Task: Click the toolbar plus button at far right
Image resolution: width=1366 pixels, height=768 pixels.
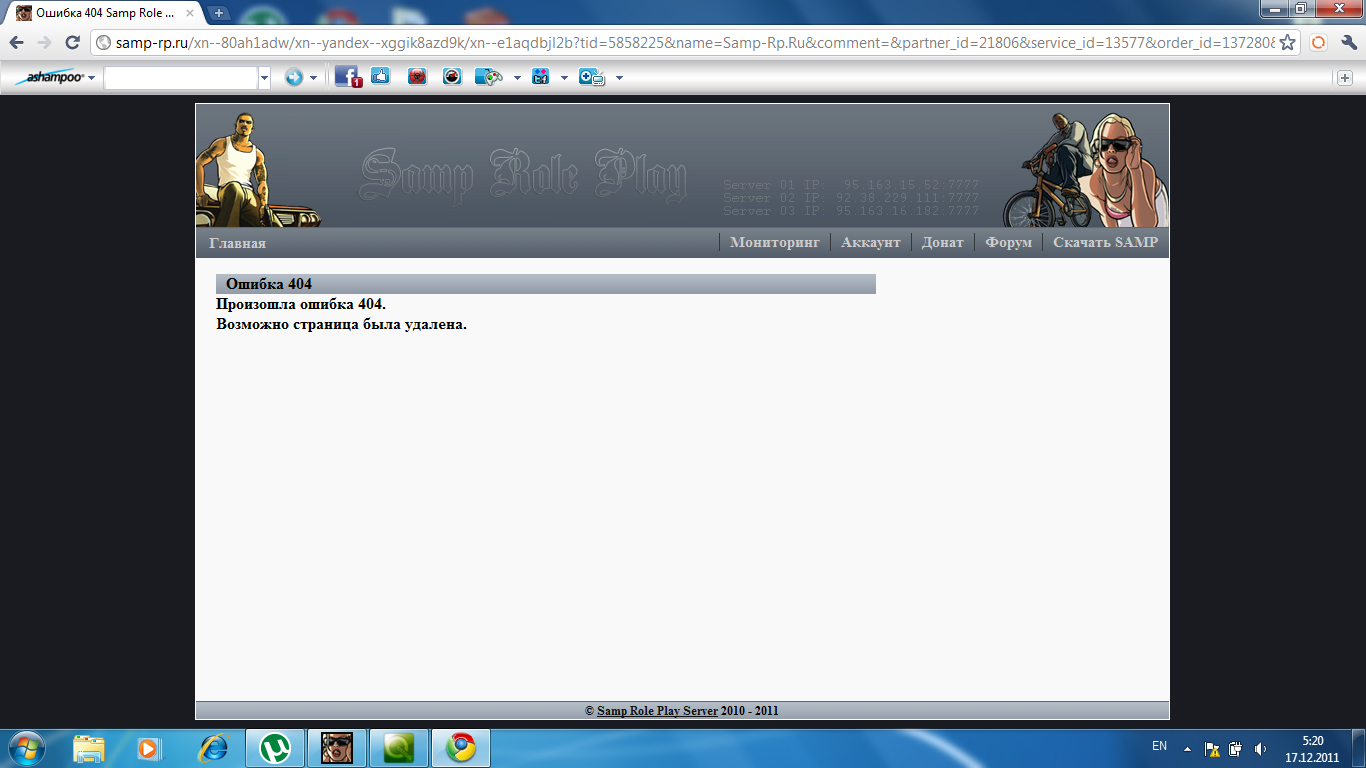Action: click(x=1345, y=77)
